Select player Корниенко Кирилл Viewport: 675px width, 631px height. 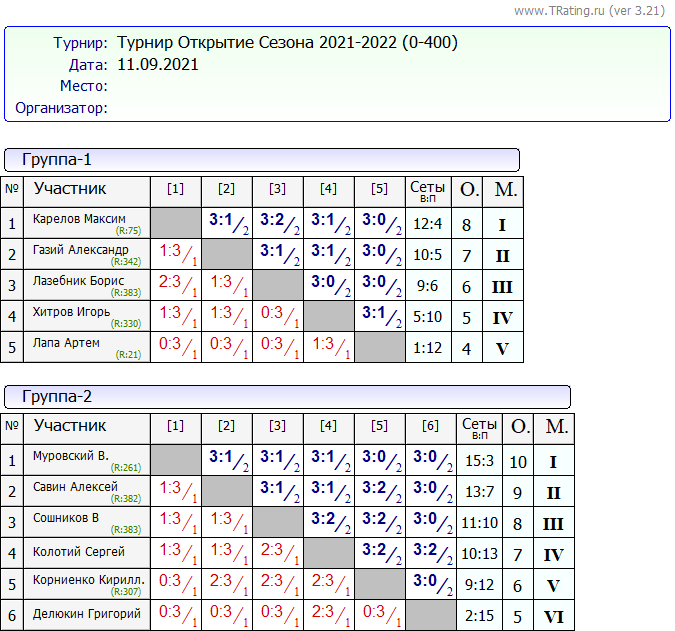coord(88,581)
